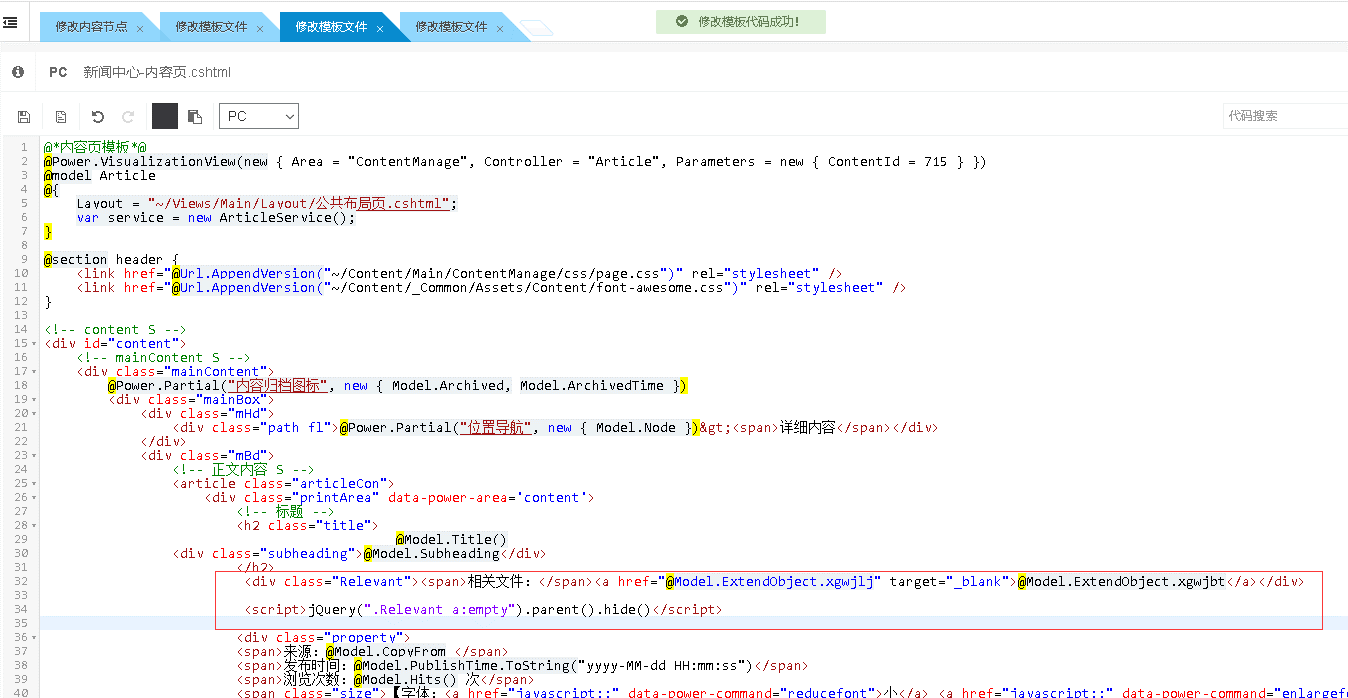1348x698 pixels.
Task: Click the clipboard paste icon
Action: [x=195, y=117]
